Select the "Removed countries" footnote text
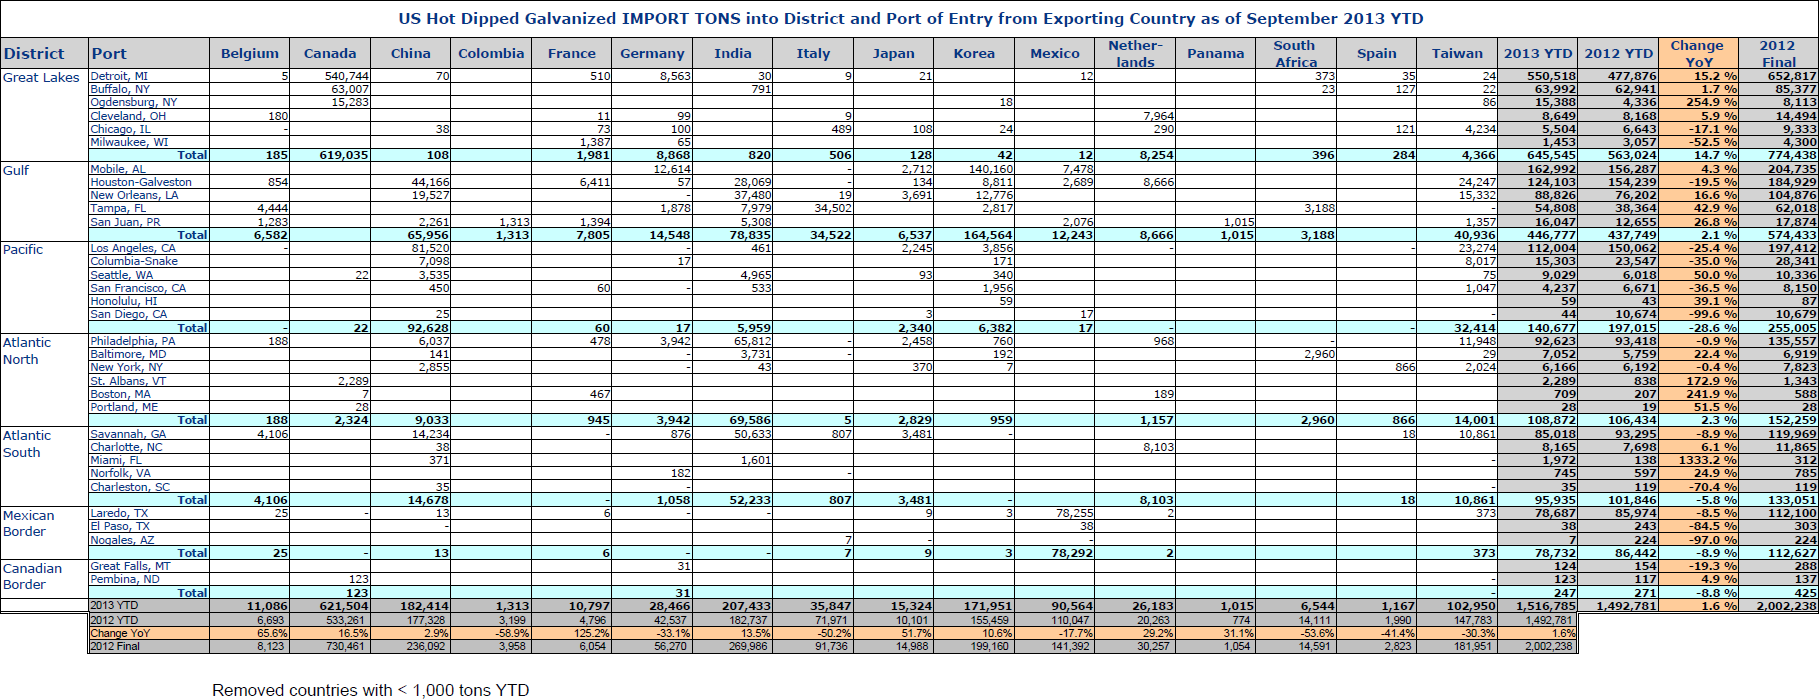 (x=370, y=690)
